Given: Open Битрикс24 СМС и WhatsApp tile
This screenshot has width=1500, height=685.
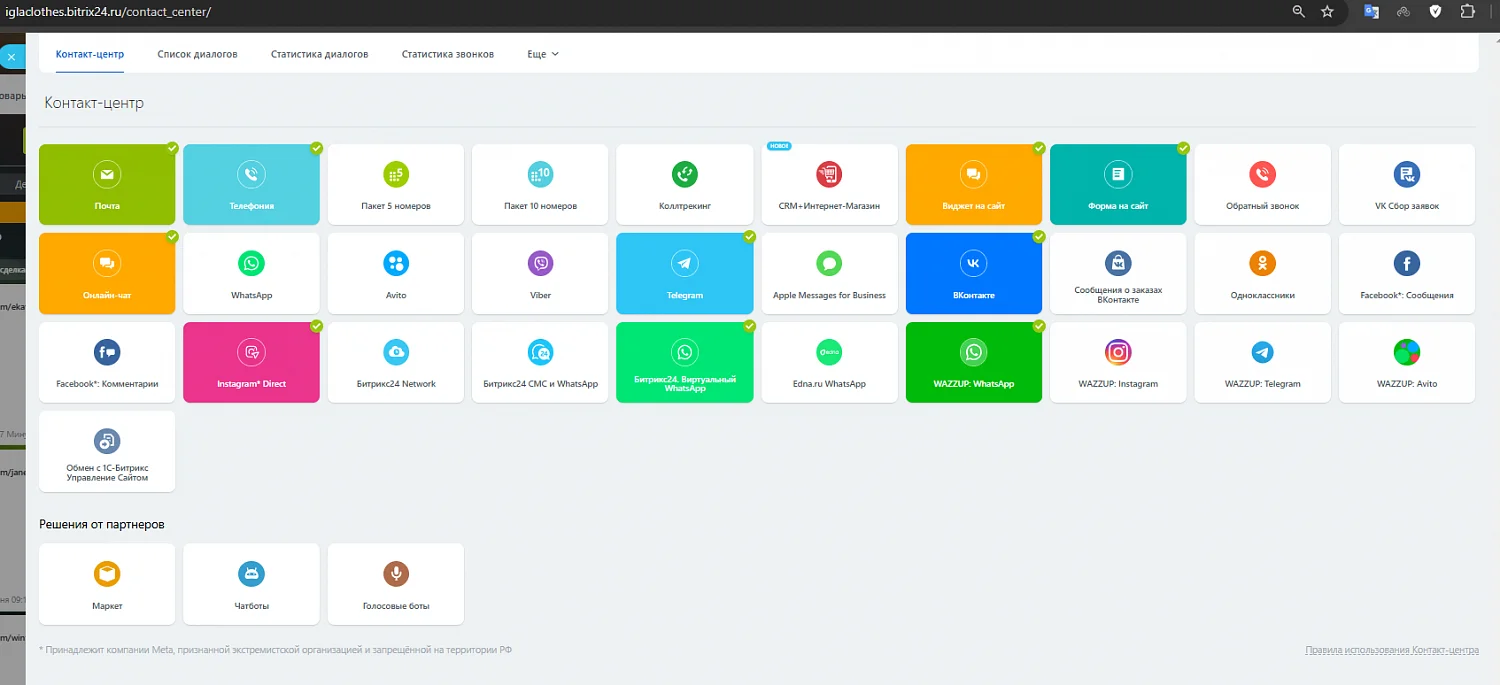Looking at the screenshot, I should 540,362.
